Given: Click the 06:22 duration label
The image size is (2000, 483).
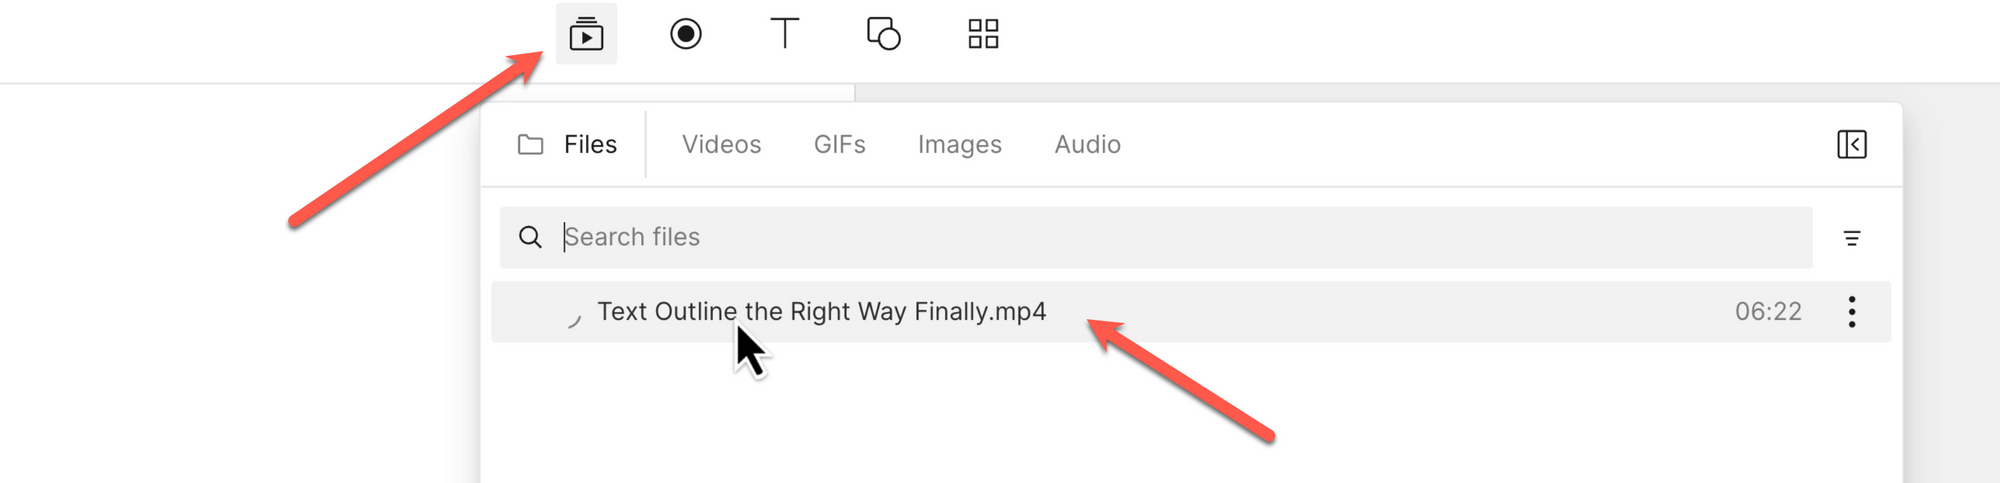Looking at the screenshot, I should tap(1767, 312).
